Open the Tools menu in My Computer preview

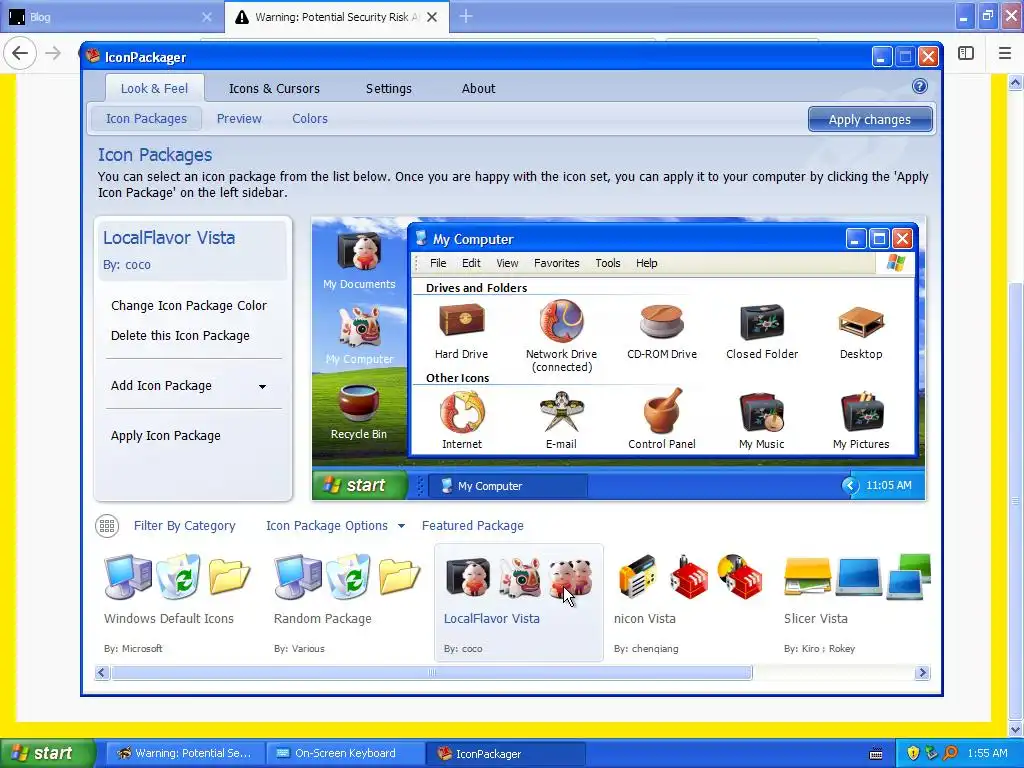[607, 263]
